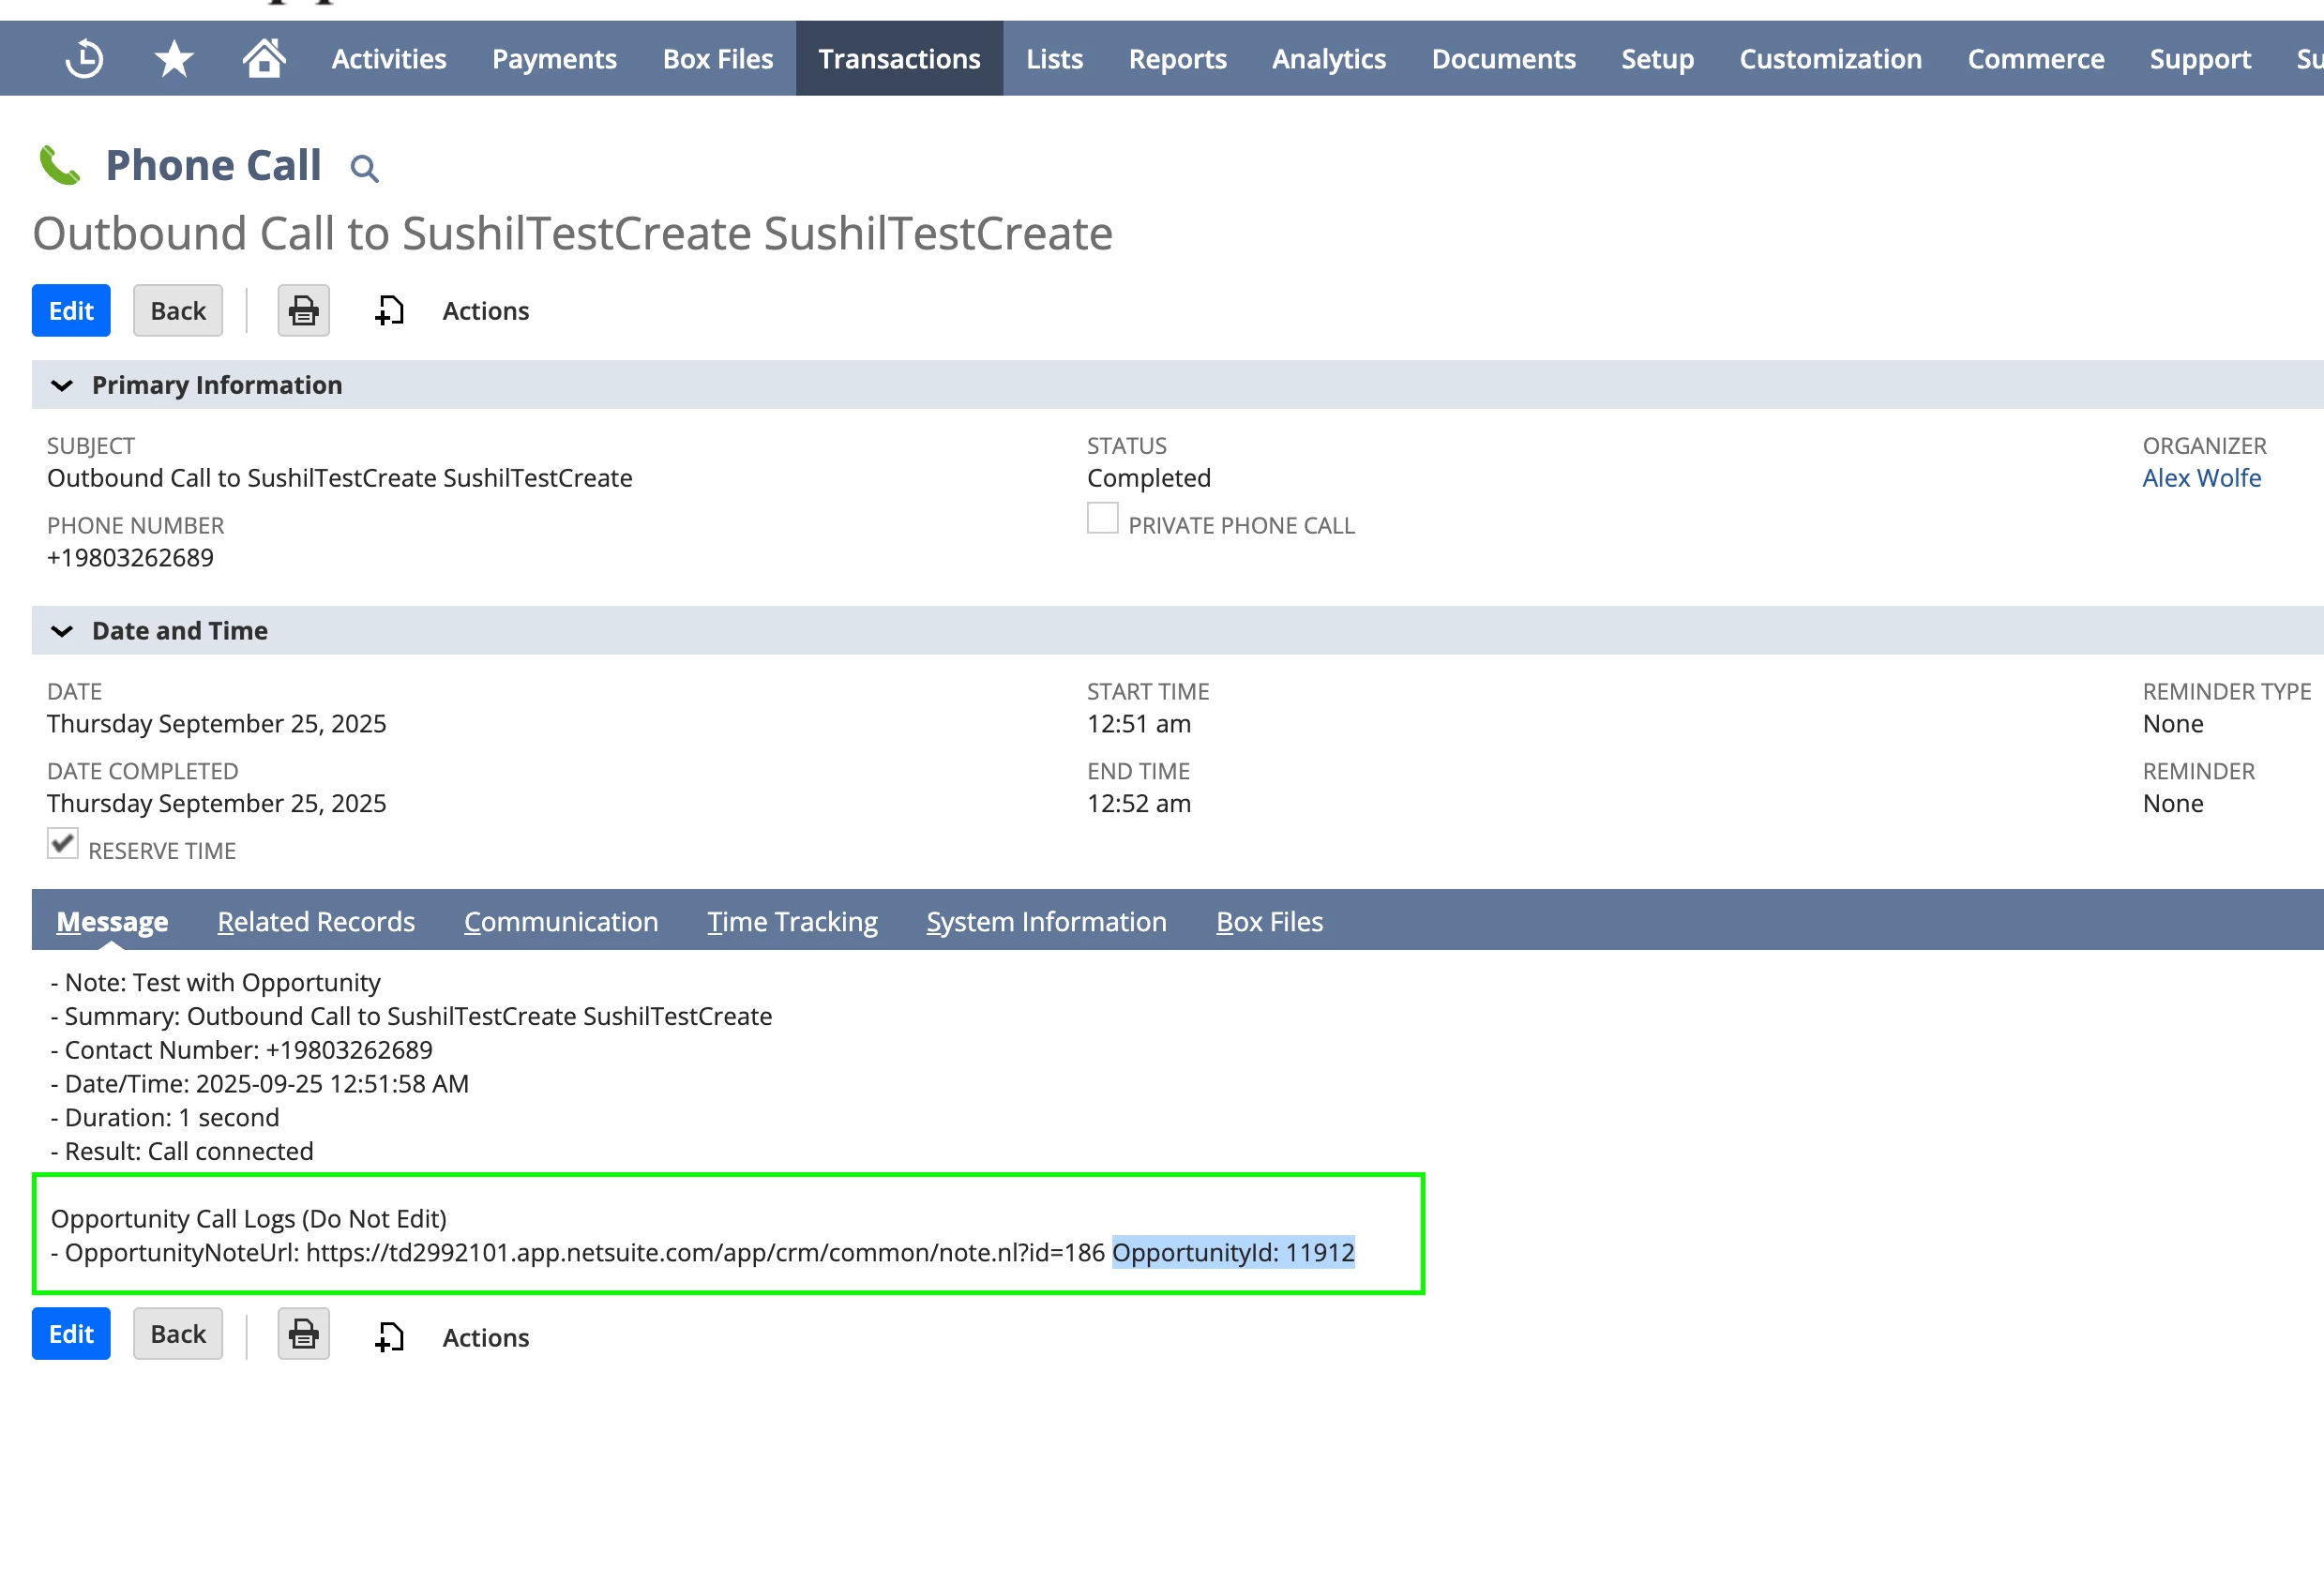Viewport: 2324px width, 1583px height.
Task: Open the Recent Records history icon
Action: tap(84, 59)
